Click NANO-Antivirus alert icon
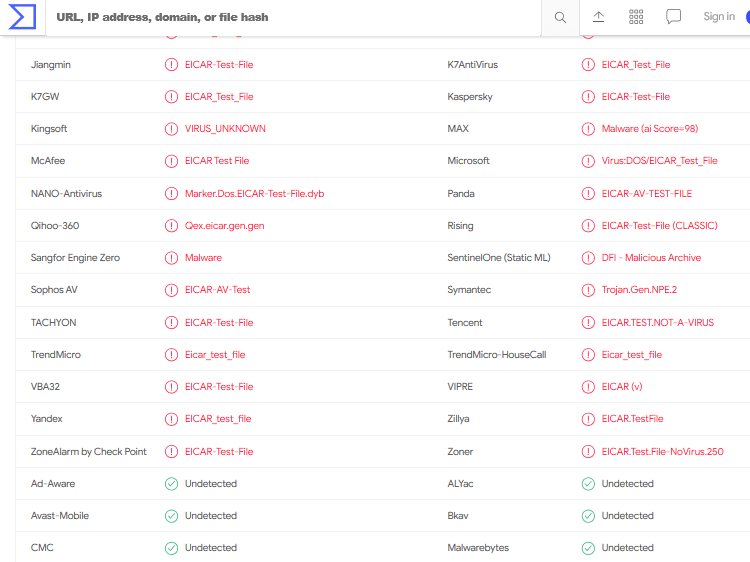This screenshot has width=750, height=562. pos(171,194)
